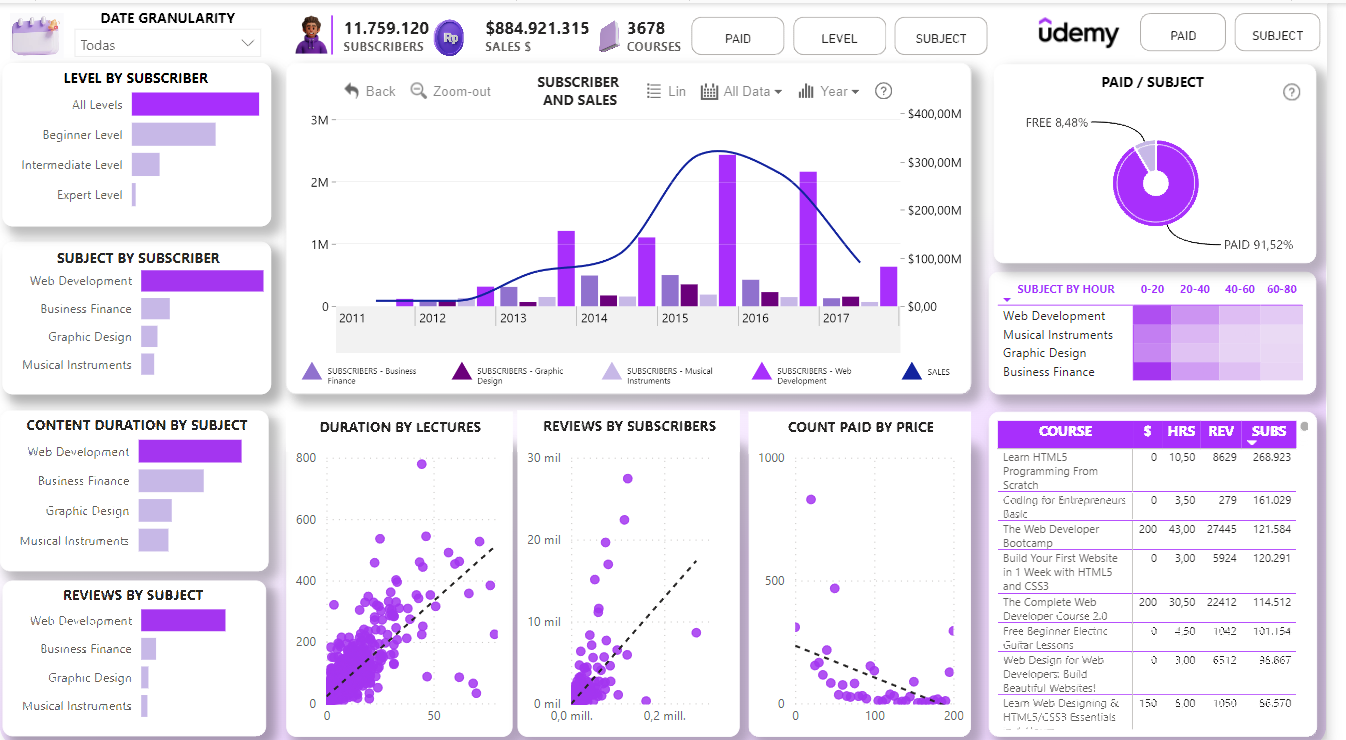Sort table by $ column header
The image size is (1346, 740).
click(1147, 431)
